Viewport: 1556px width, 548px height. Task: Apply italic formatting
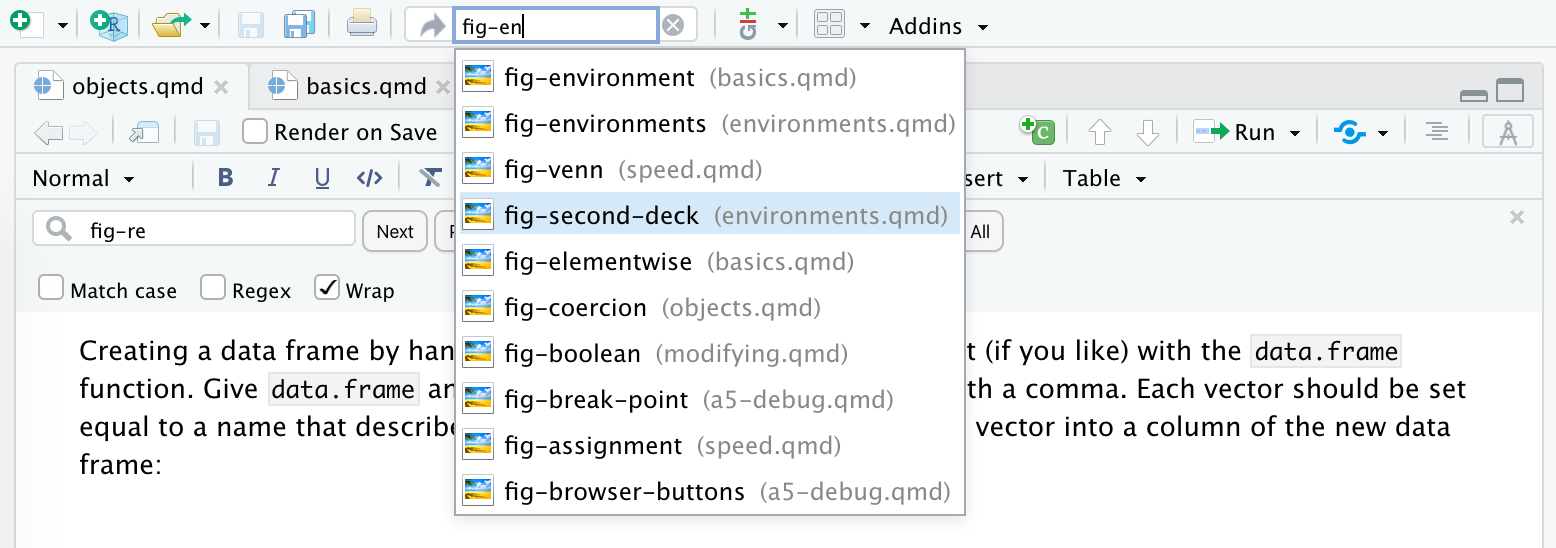click(274, 178)
